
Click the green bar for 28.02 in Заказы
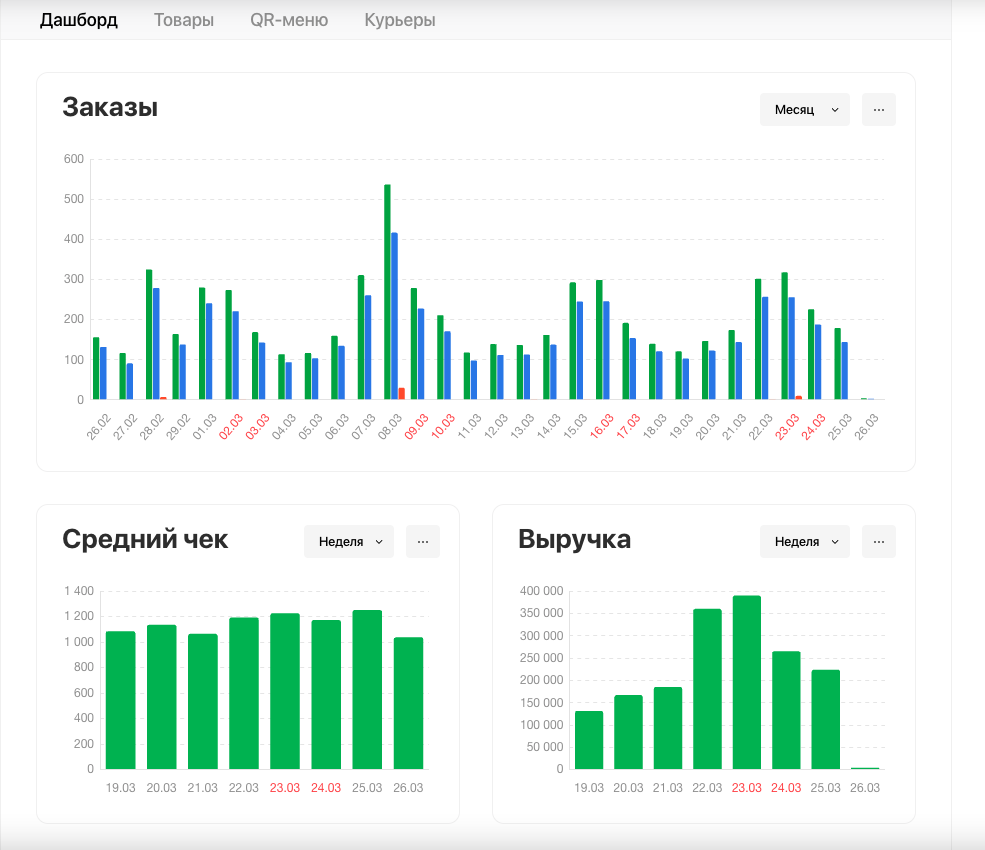[149, 335]
